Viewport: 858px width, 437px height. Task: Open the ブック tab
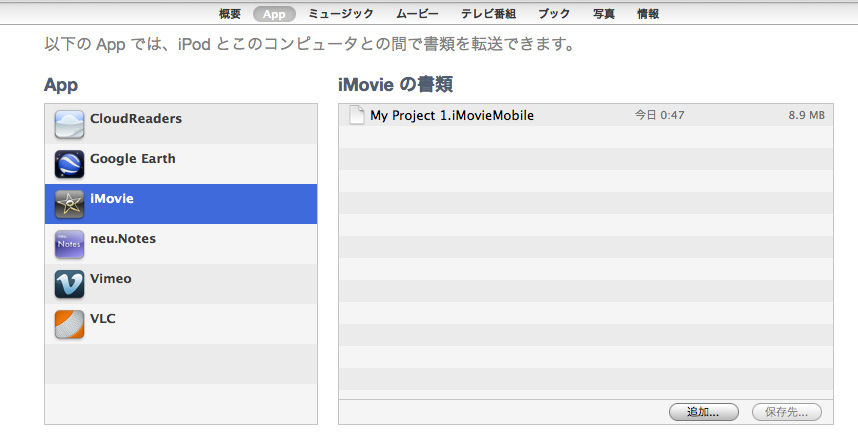point(554,14)
